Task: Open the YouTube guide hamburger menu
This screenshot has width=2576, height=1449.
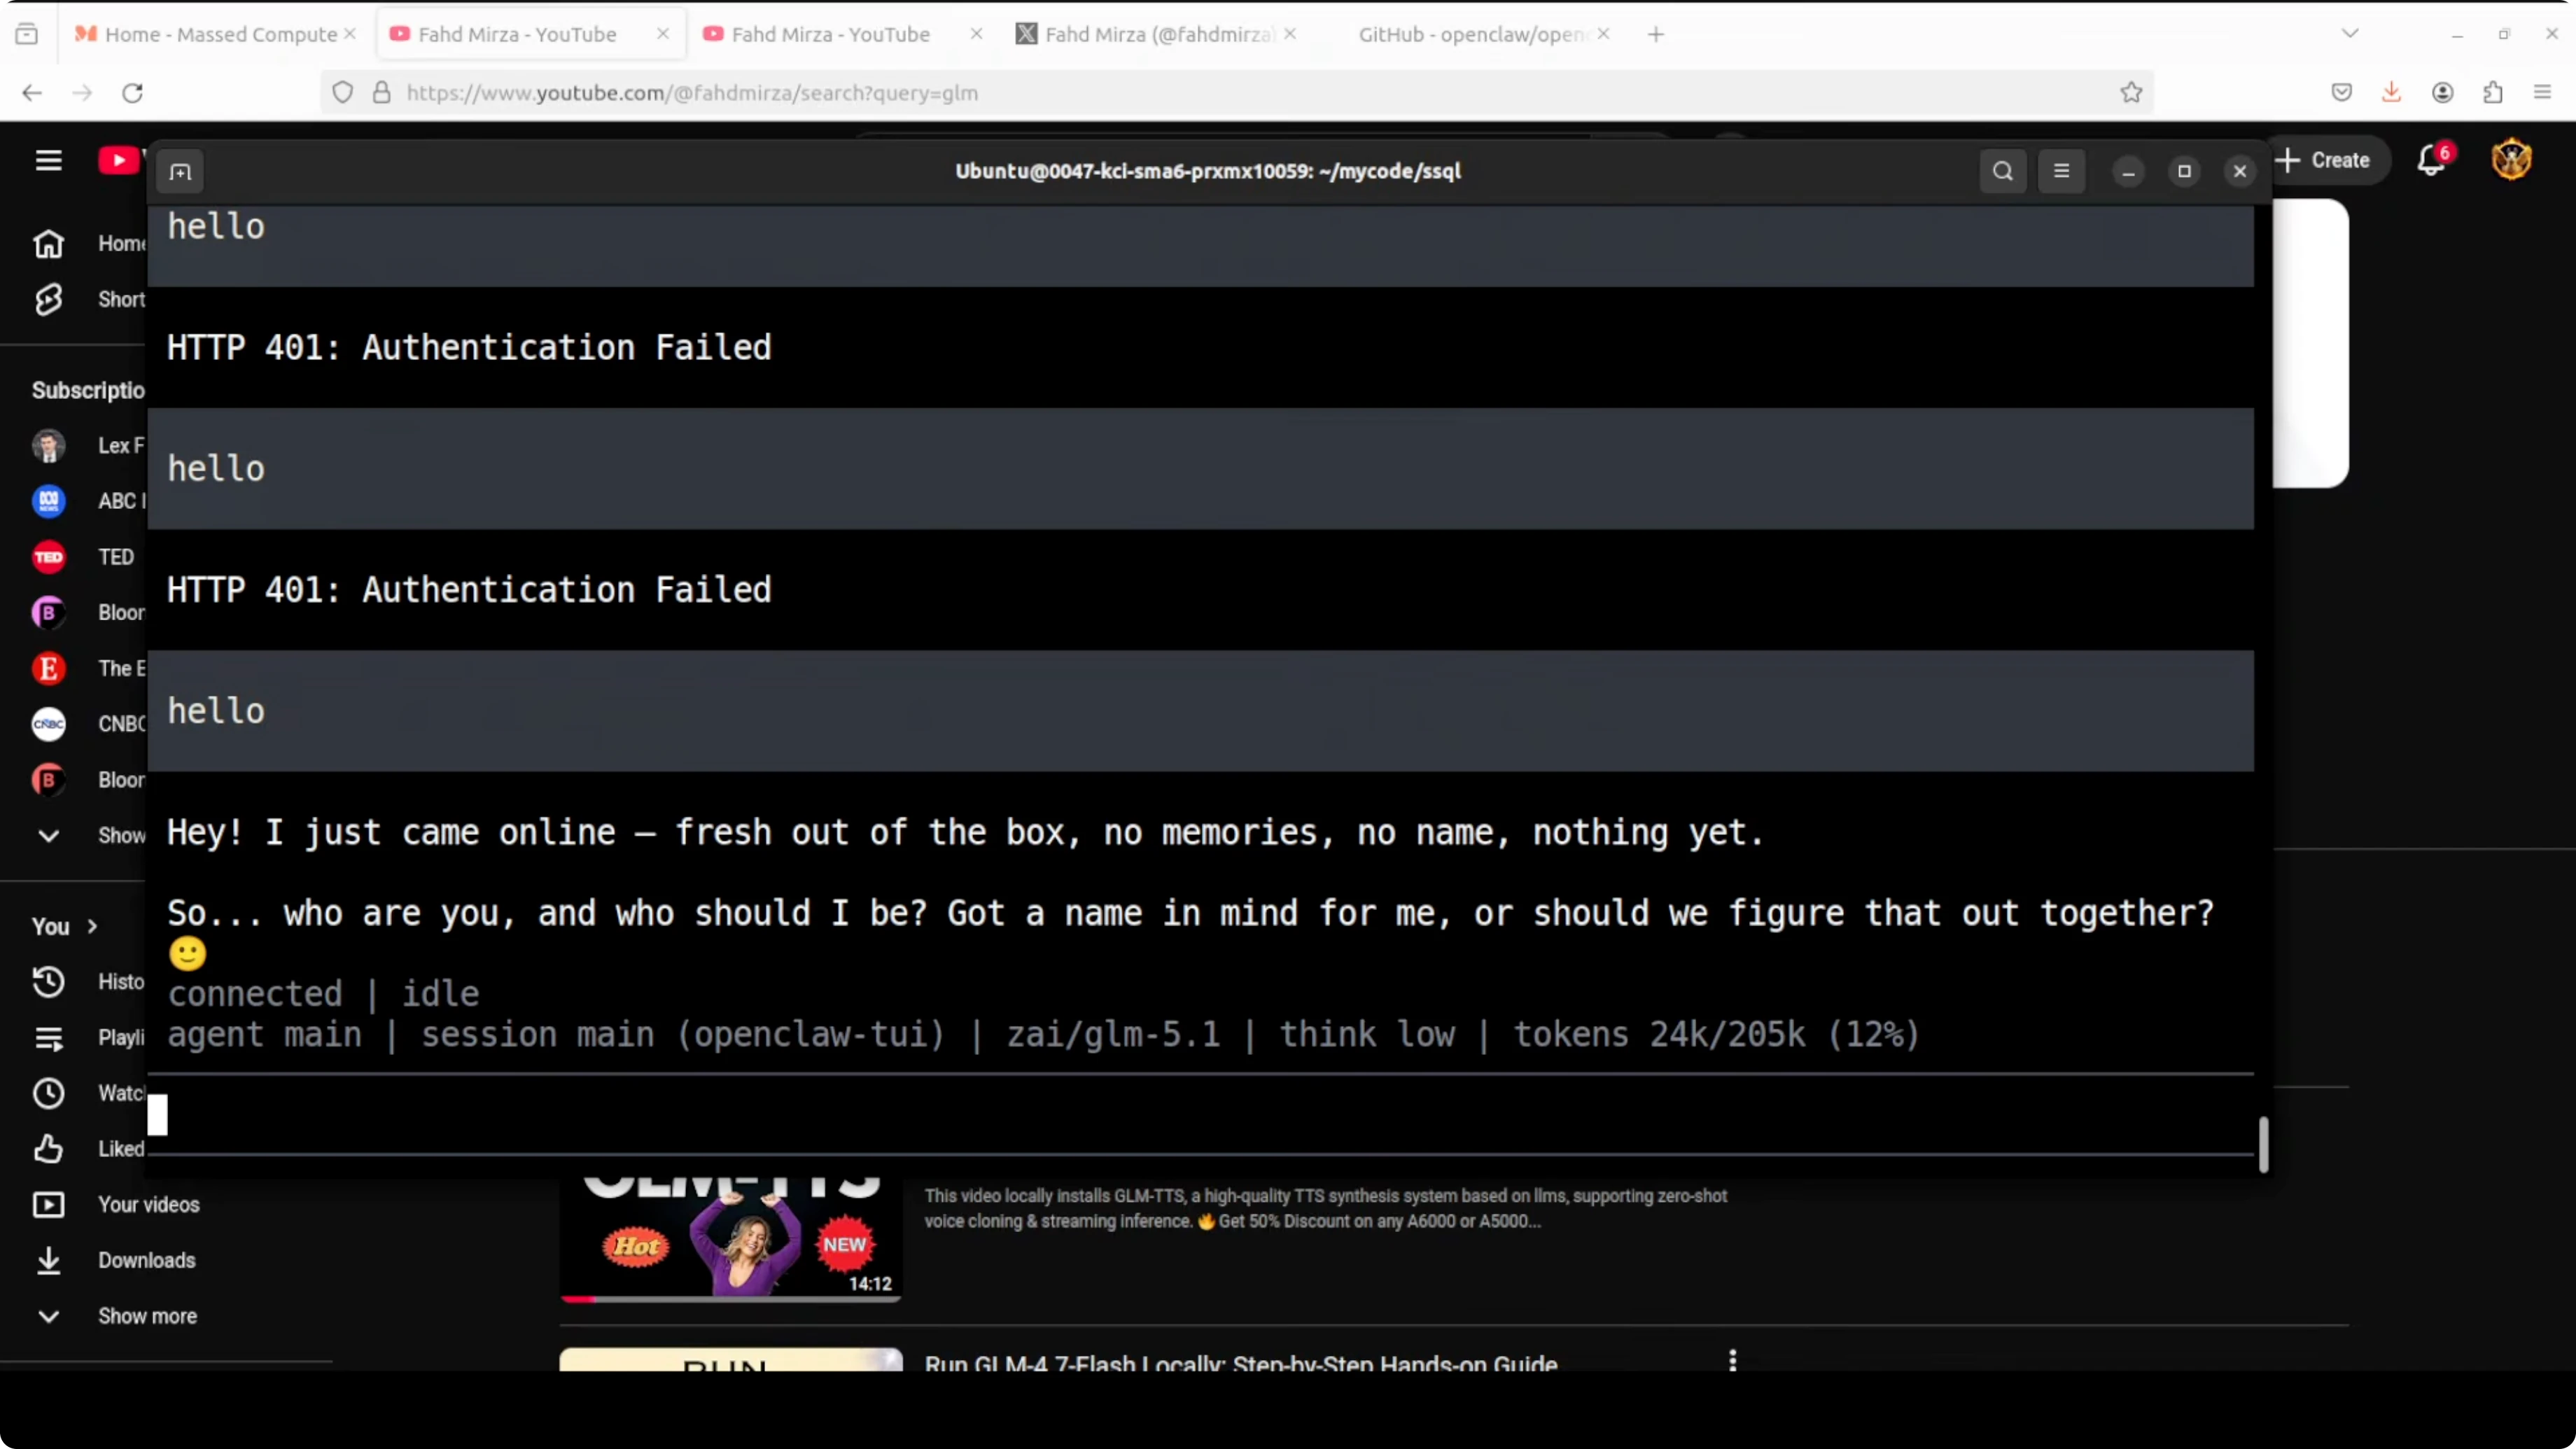Action: point(48,160)
